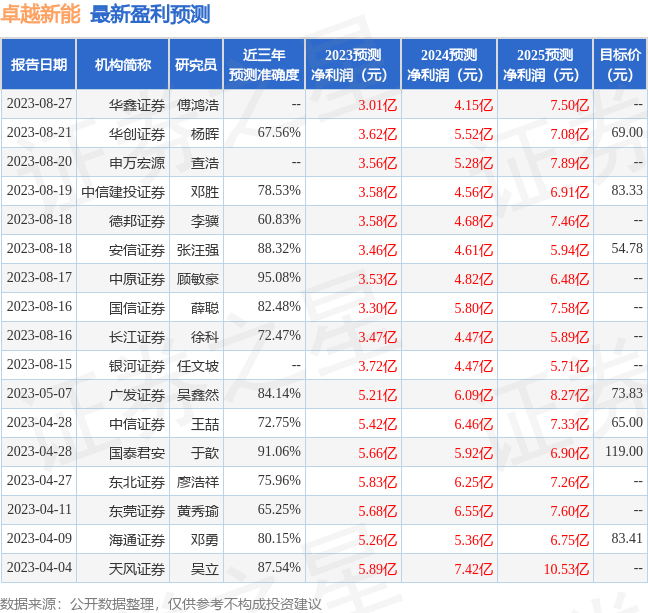This screenshot has height=613, width=648.
Task: Click target price 69.00
Action: click(627, 133)
